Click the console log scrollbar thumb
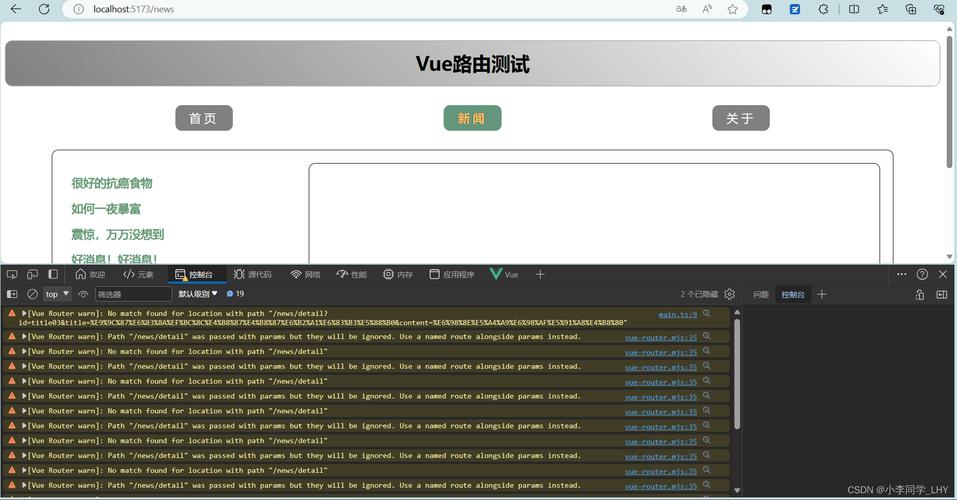957x500 pixels. [737, 372]
